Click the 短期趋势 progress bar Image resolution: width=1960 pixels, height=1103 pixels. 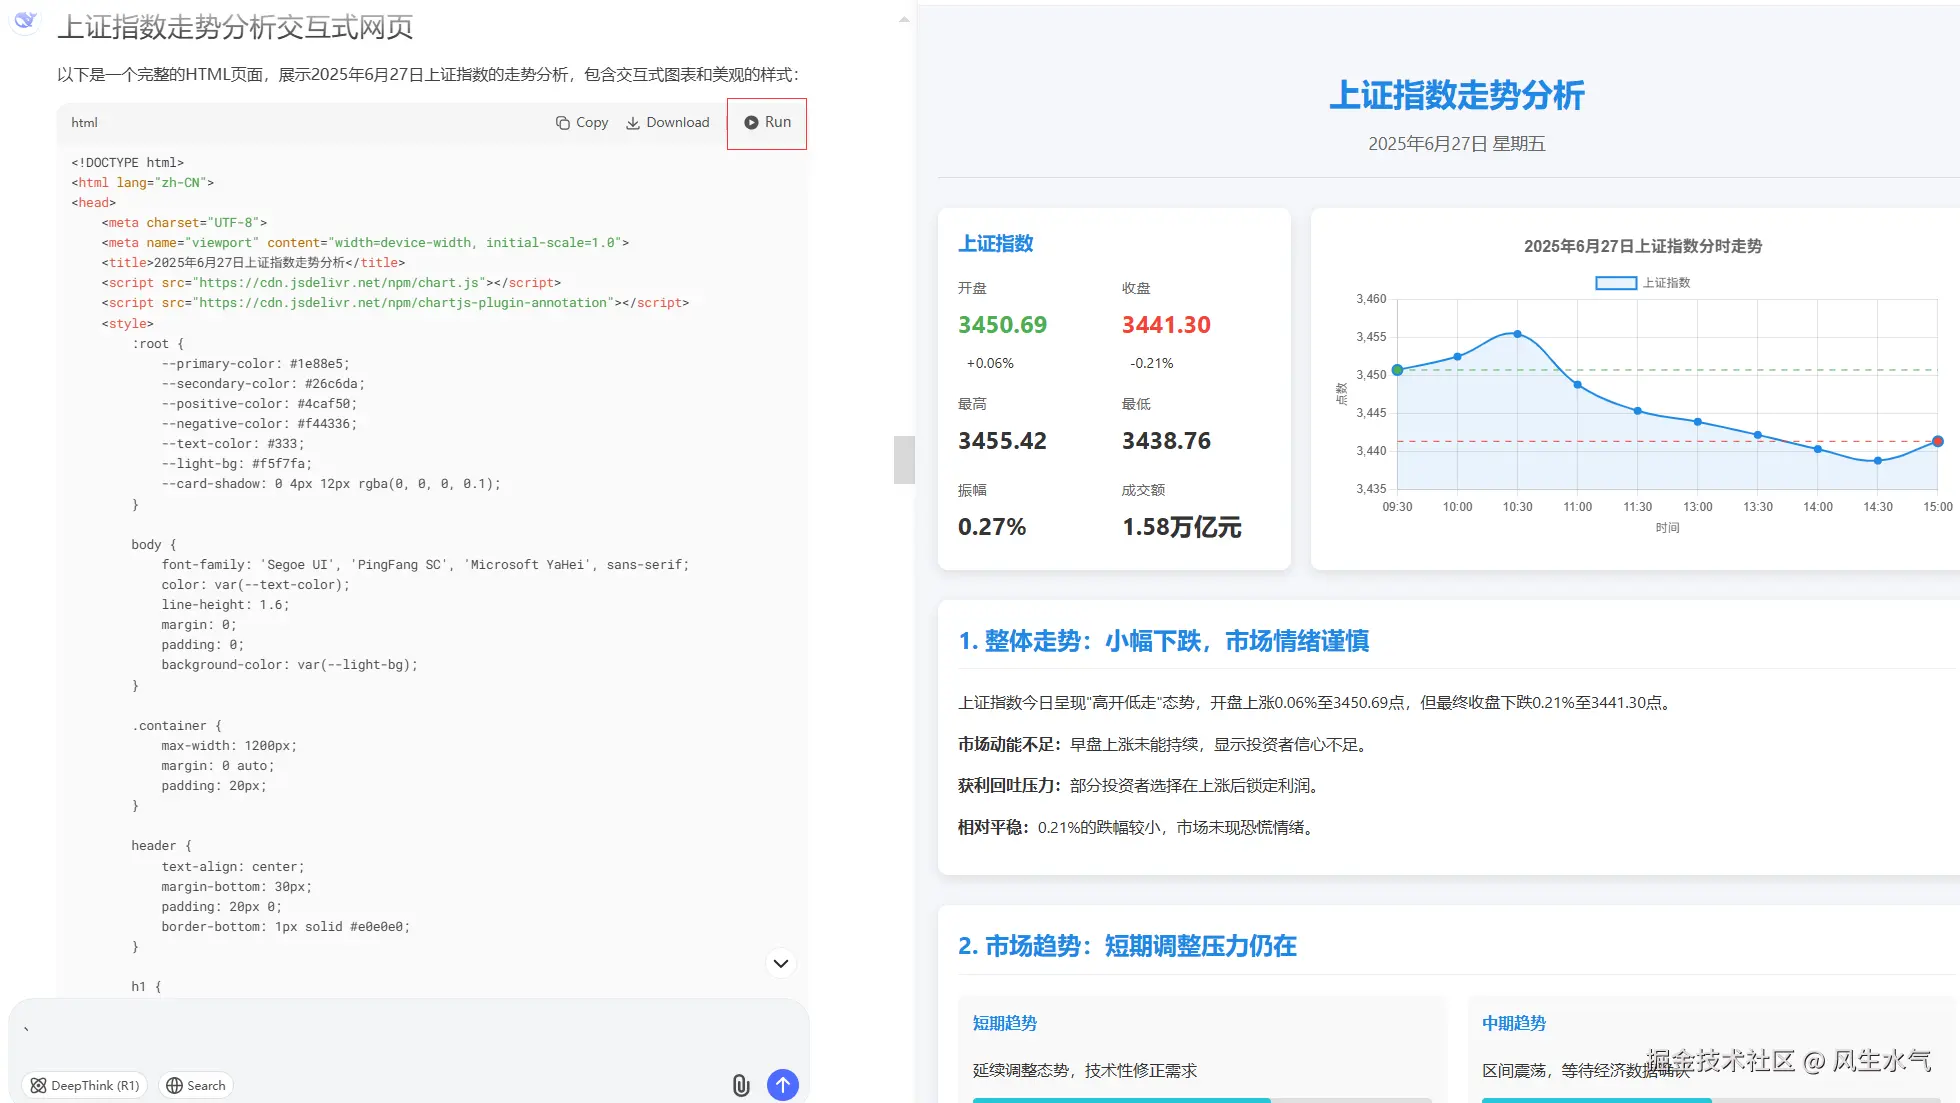coord(1200,1099)
